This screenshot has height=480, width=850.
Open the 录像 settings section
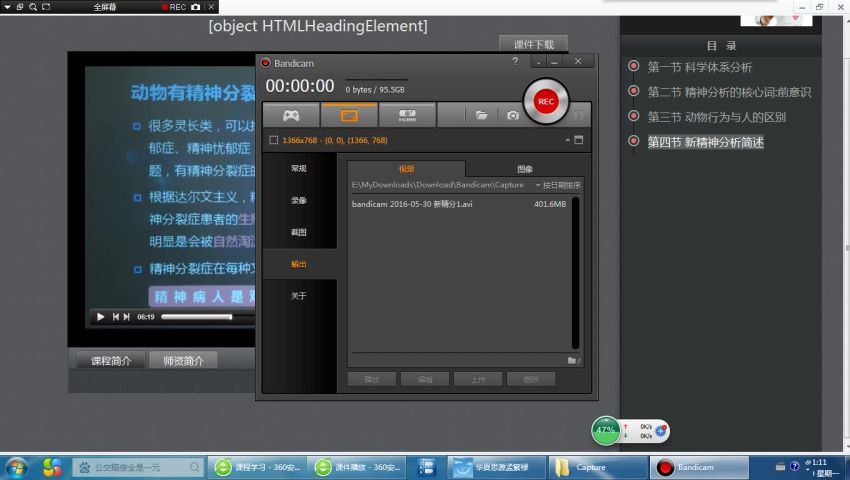(x=299, y=200)
